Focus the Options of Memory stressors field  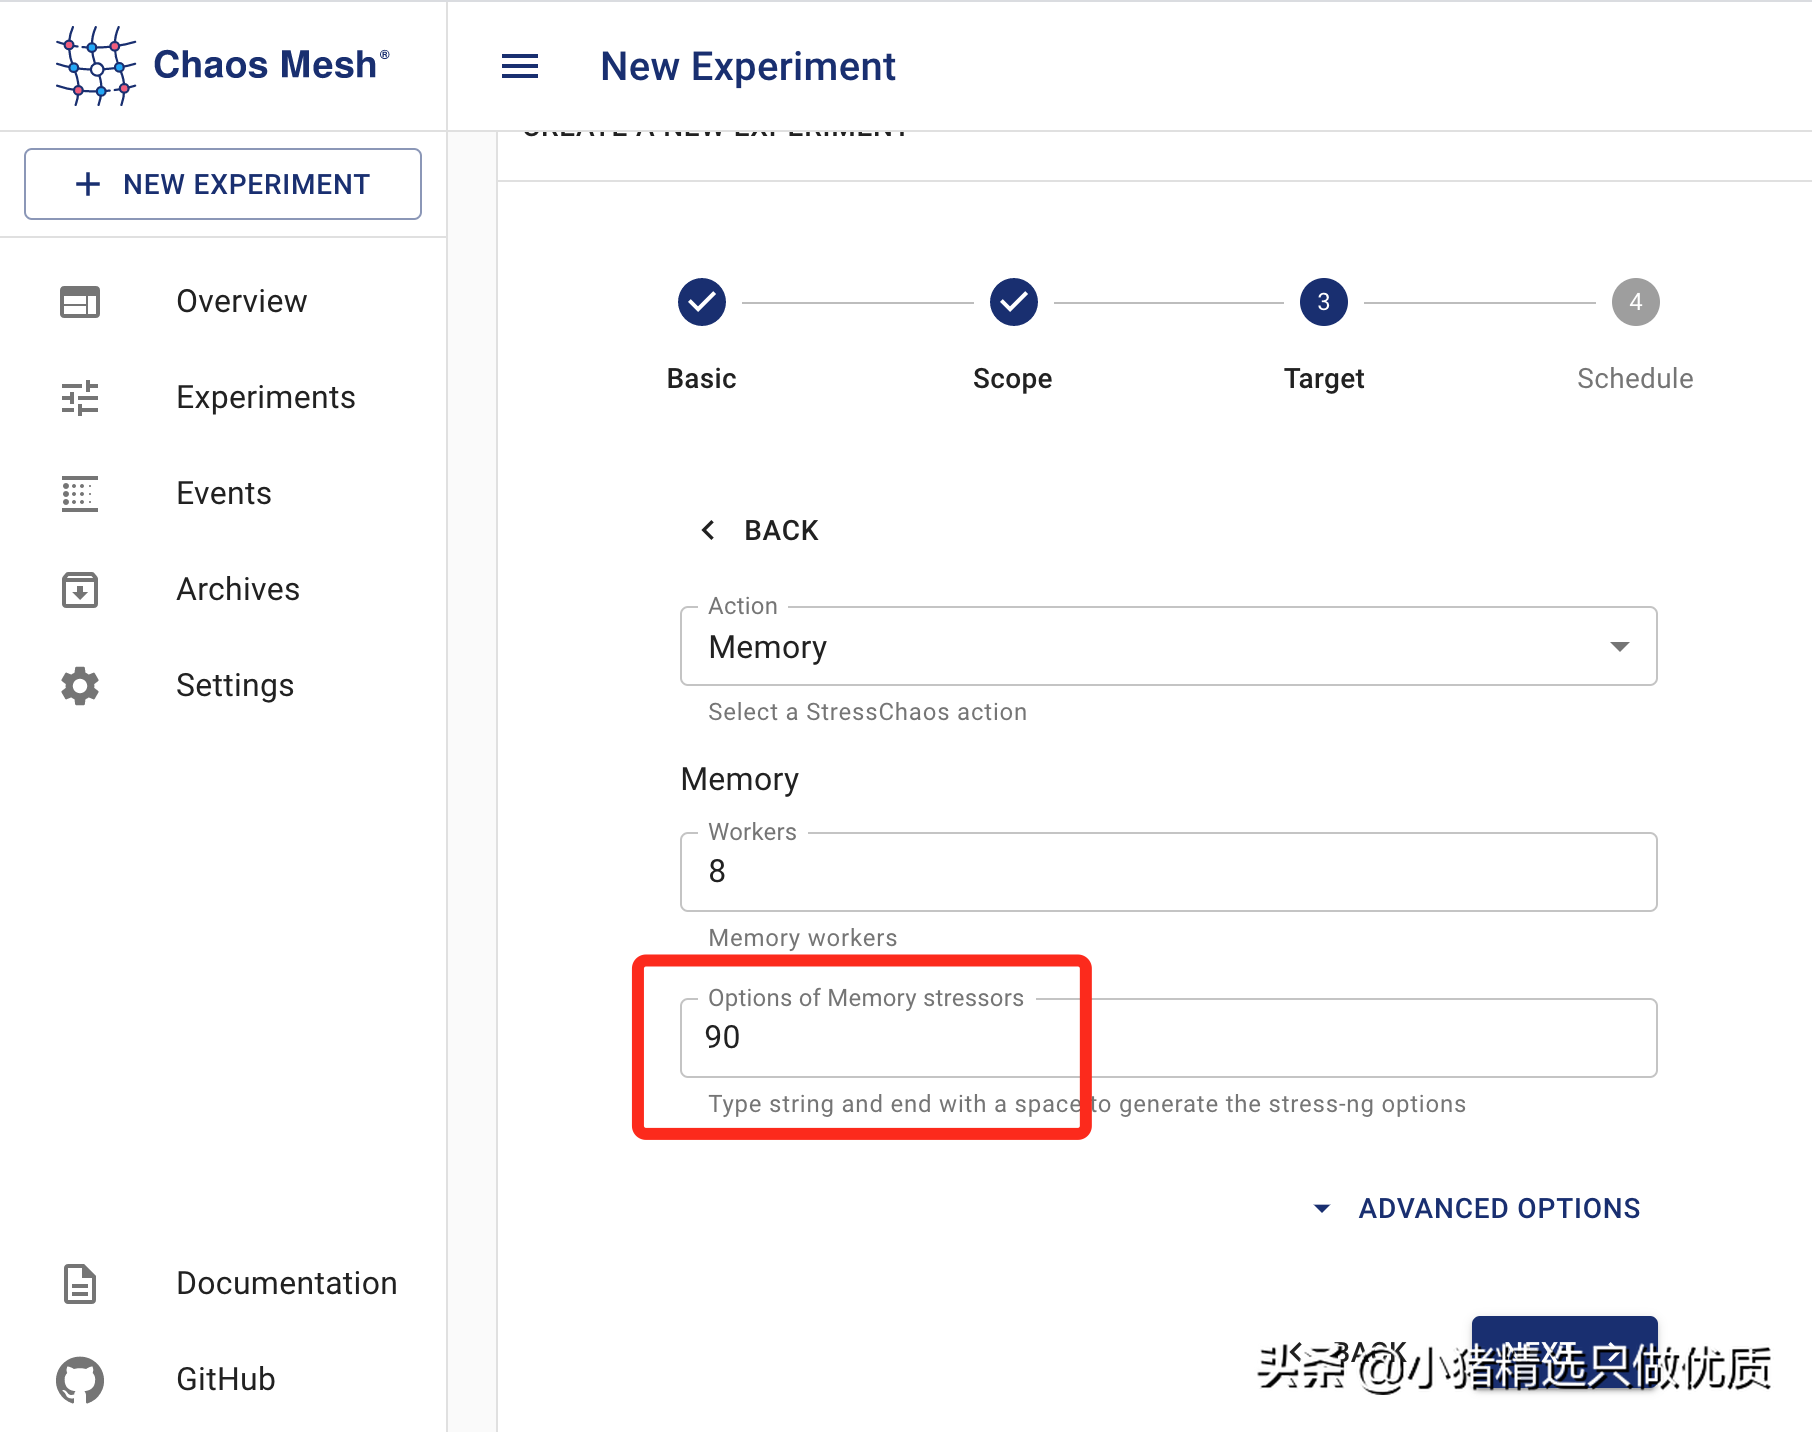coord(1168,1038)
